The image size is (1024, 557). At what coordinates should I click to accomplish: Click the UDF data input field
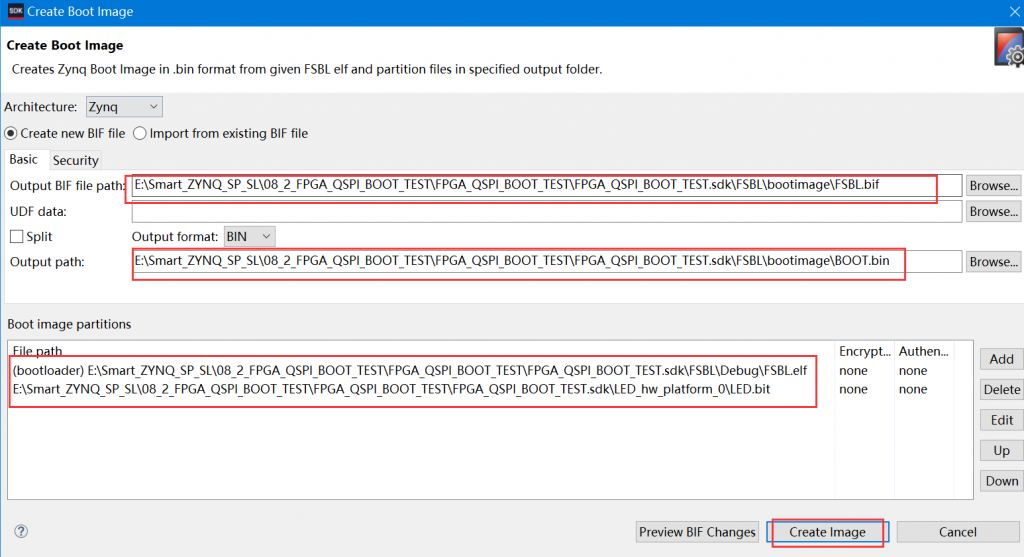pos(546,212)
